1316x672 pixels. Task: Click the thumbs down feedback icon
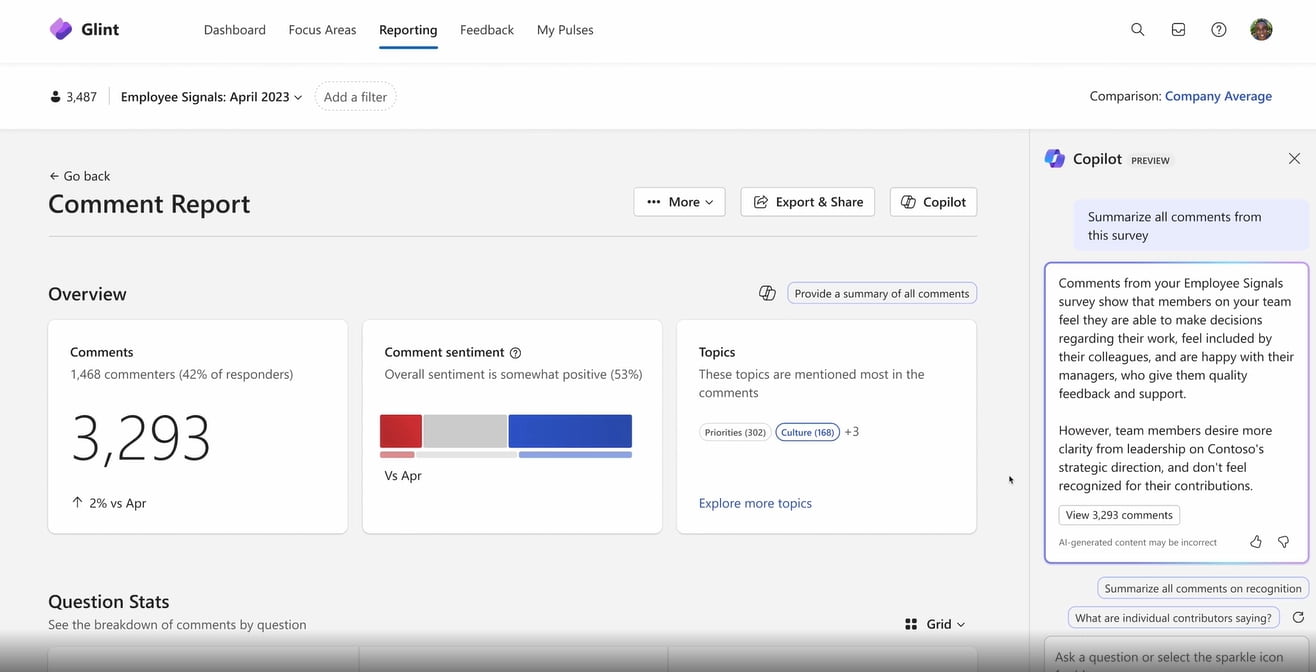point(1283,542)
